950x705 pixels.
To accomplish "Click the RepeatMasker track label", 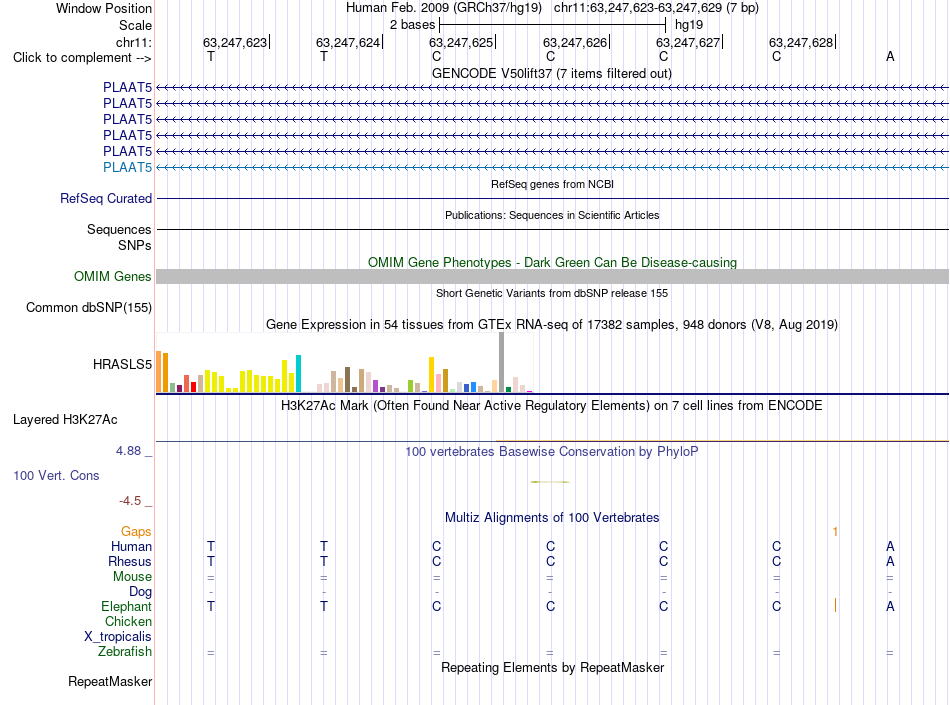I will click(110, 682).
